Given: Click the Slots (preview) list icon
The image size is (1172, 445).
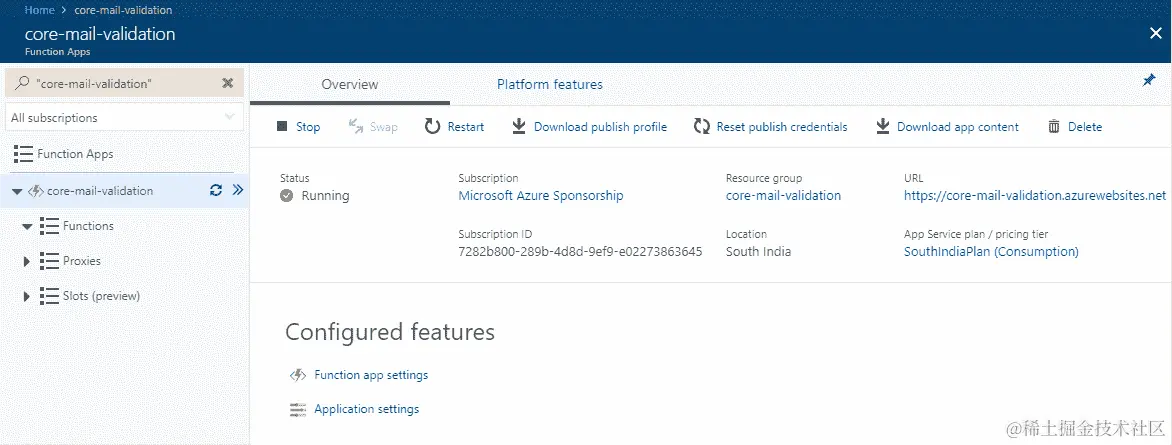Looking at the screenshot, I should [x=49, y=296].
